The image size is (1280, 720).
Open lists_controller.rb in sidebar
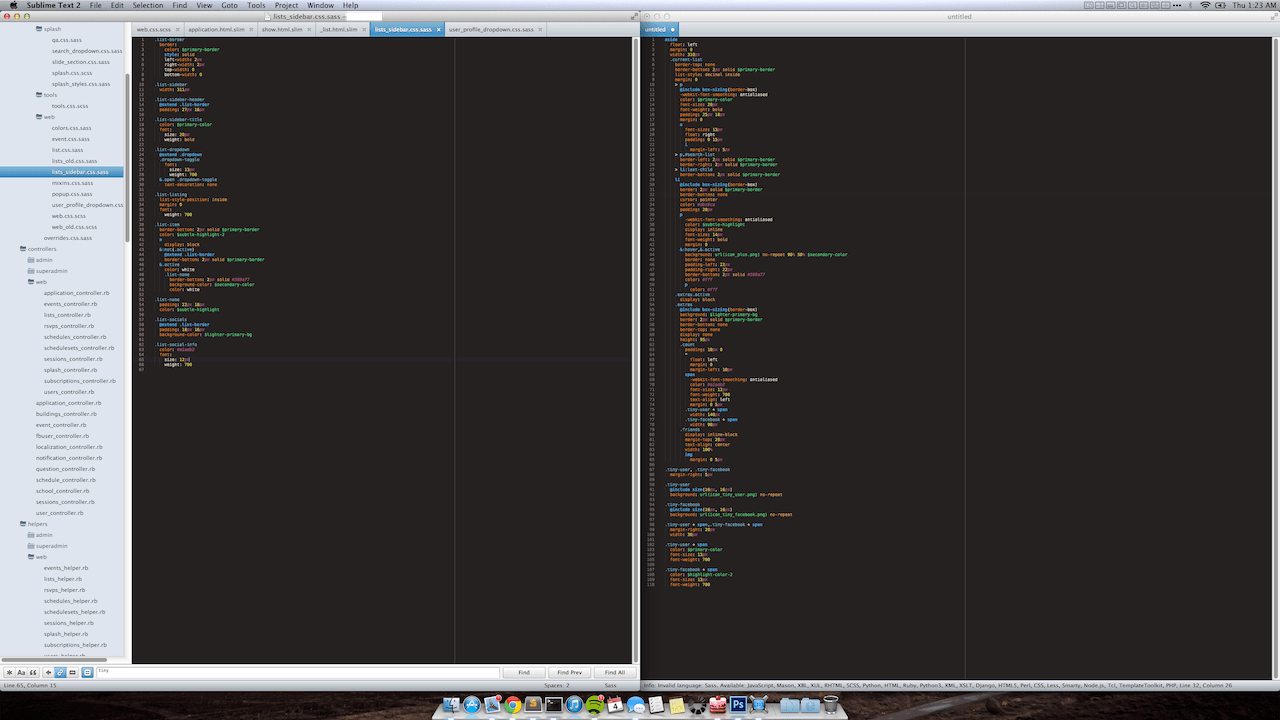(x=67, y=315)
